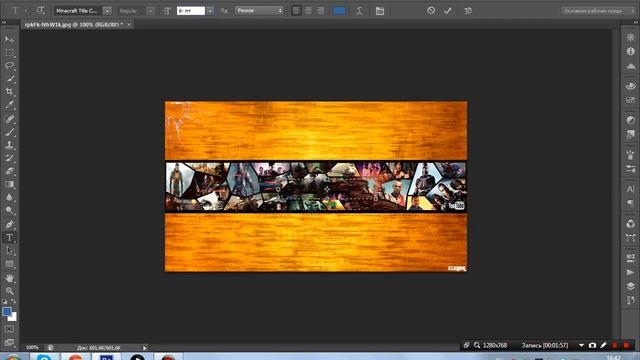Toggle the Character and Paragraph panels
This screenshot has height=360, width=640.
coord(380,11)
